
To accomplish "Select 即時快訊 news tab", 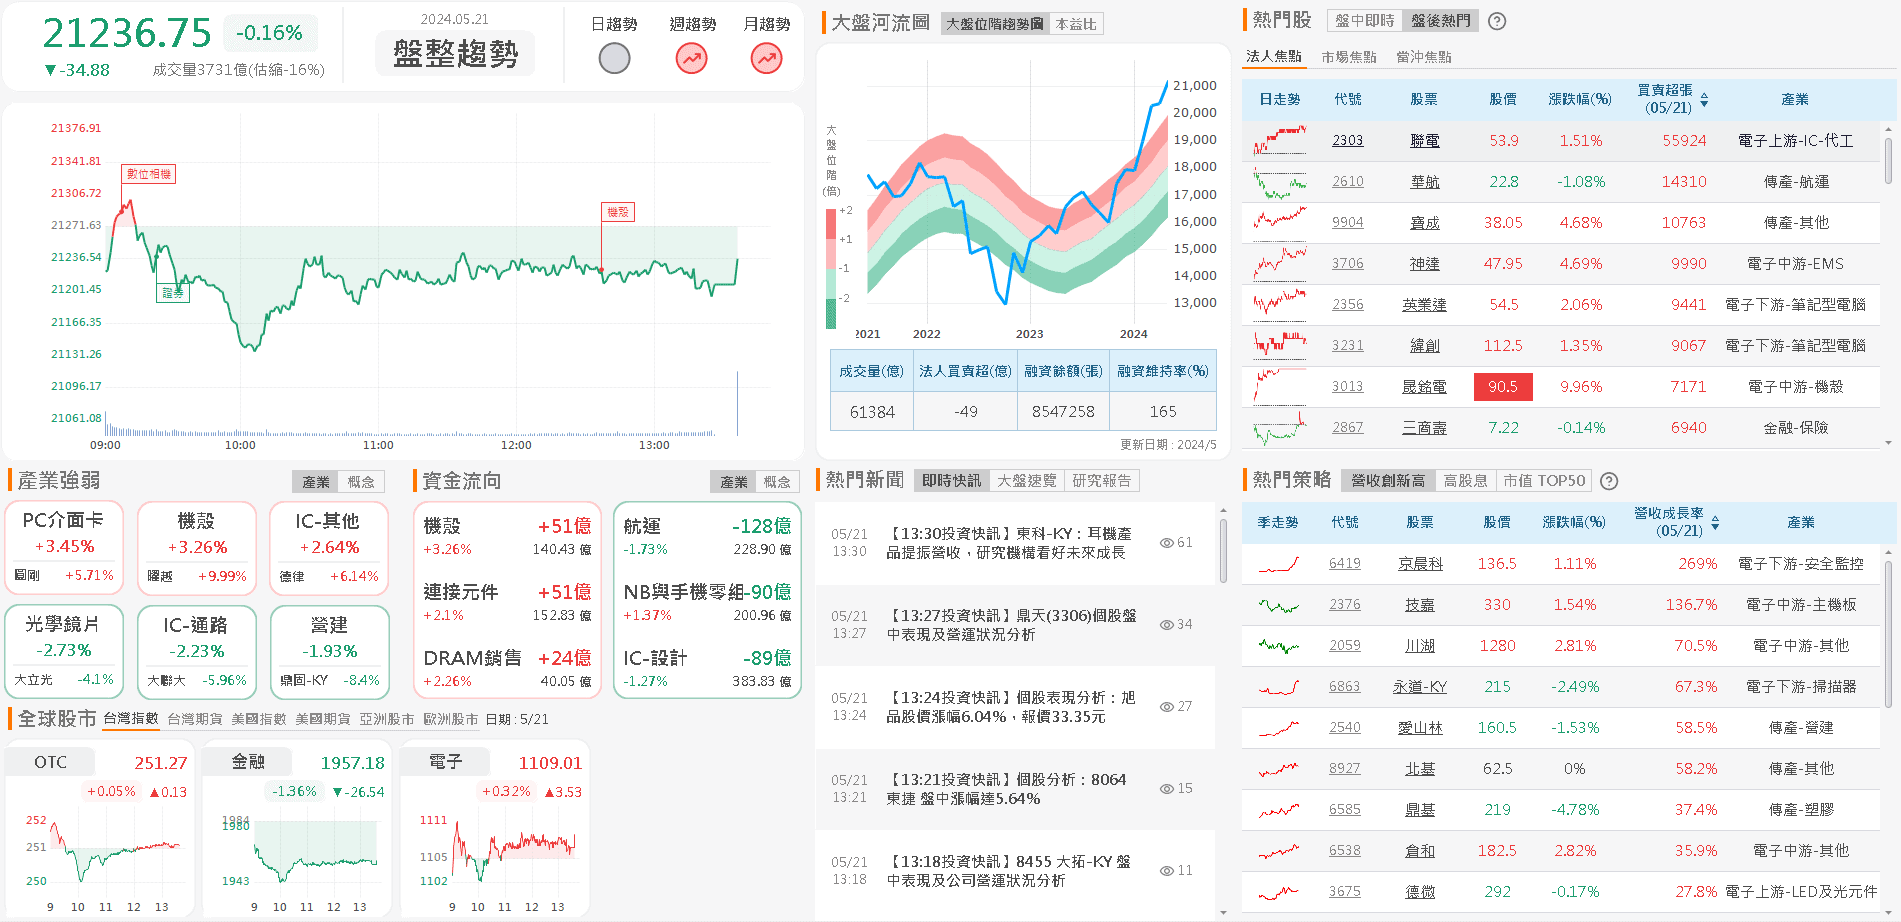I will [x=951, y=481].
